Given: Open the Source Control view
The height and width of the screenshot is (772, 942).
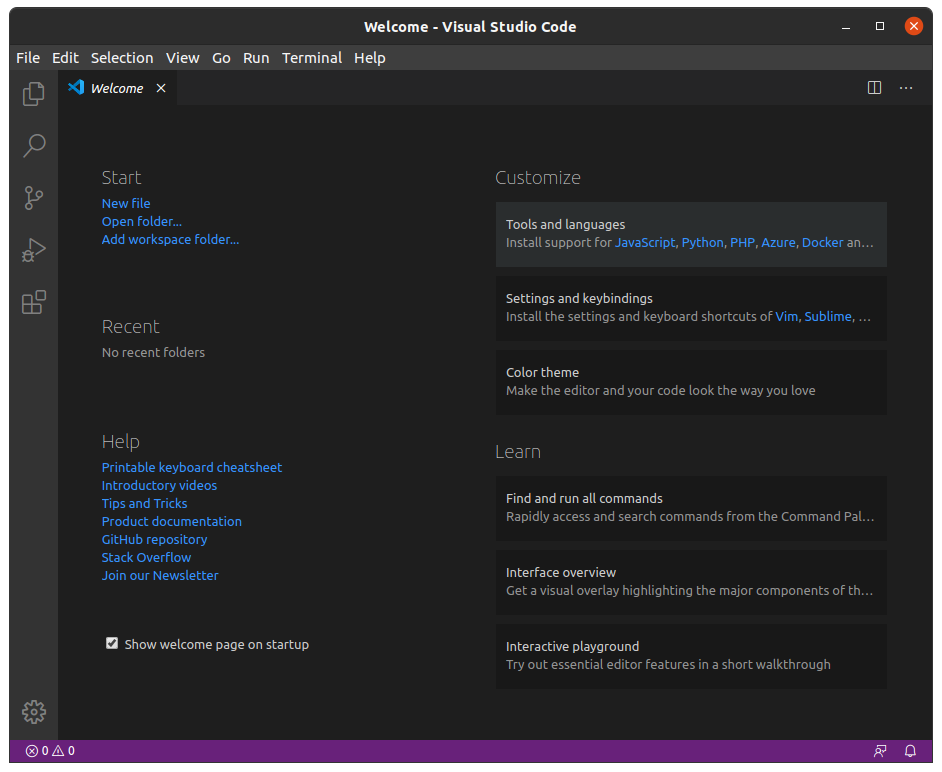Looking at the screenshot, I should click(34, 198).
